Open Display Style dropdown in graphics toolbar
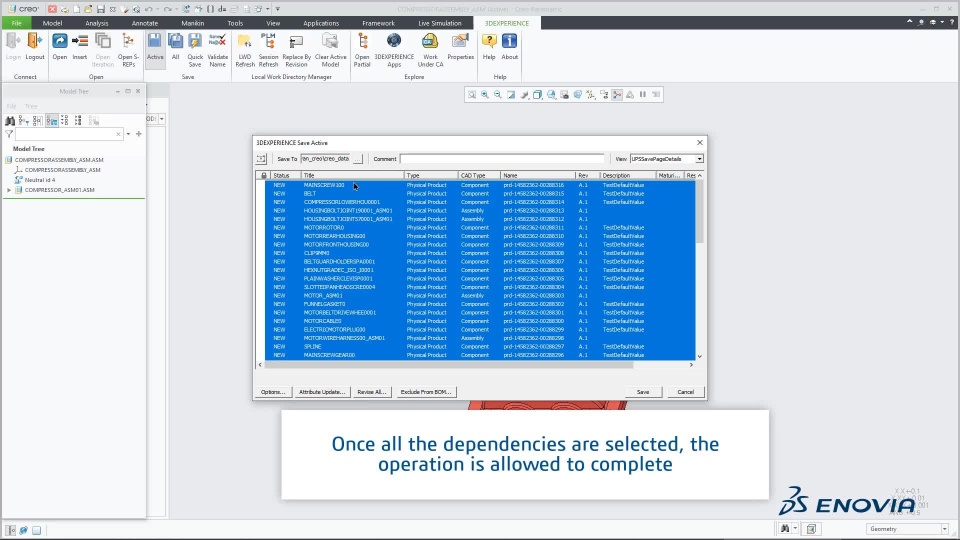960x540 pixels. (x=538, y=94)
